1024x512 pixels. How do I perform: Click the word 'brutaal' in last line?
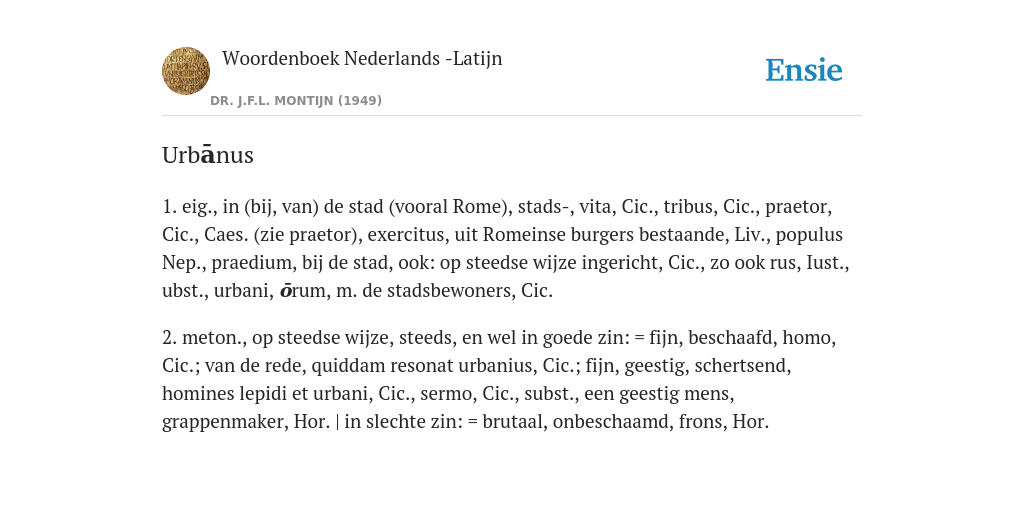[x=513, y=422]
